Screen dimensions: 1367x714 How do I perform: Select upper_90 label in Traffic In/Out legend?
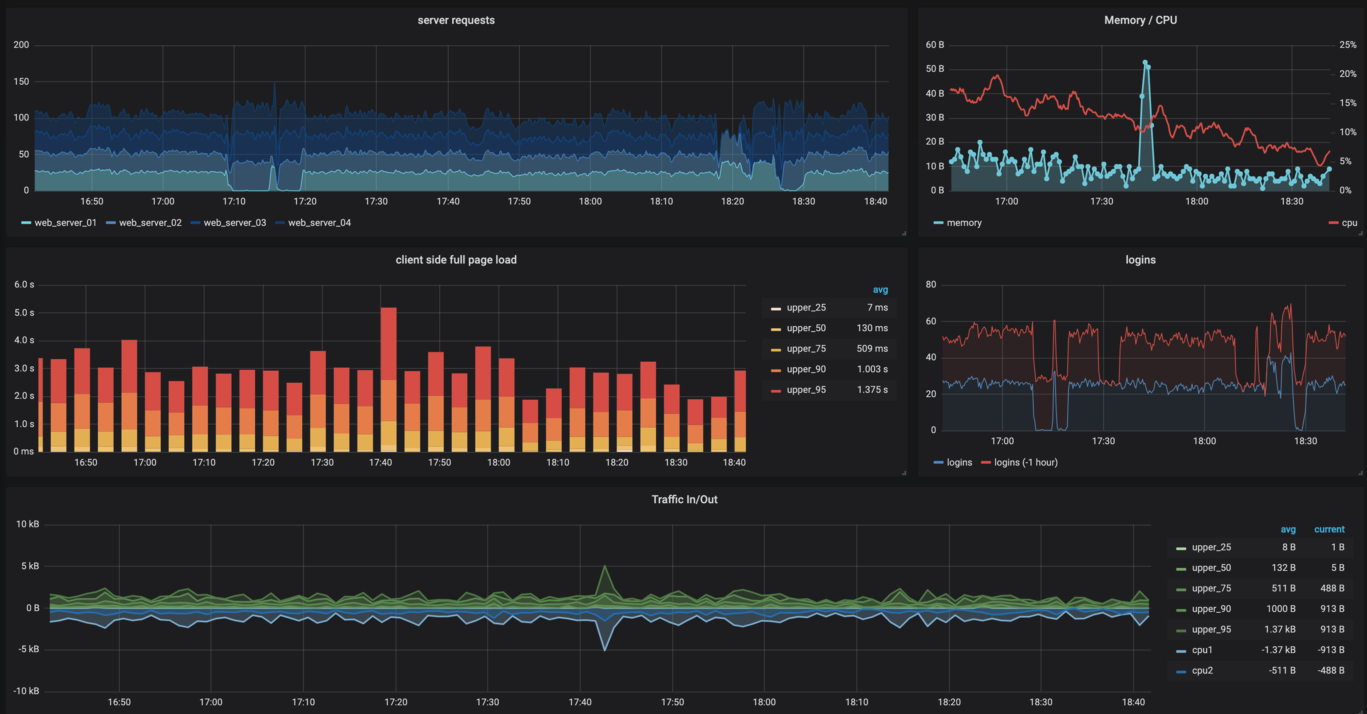1211,609
